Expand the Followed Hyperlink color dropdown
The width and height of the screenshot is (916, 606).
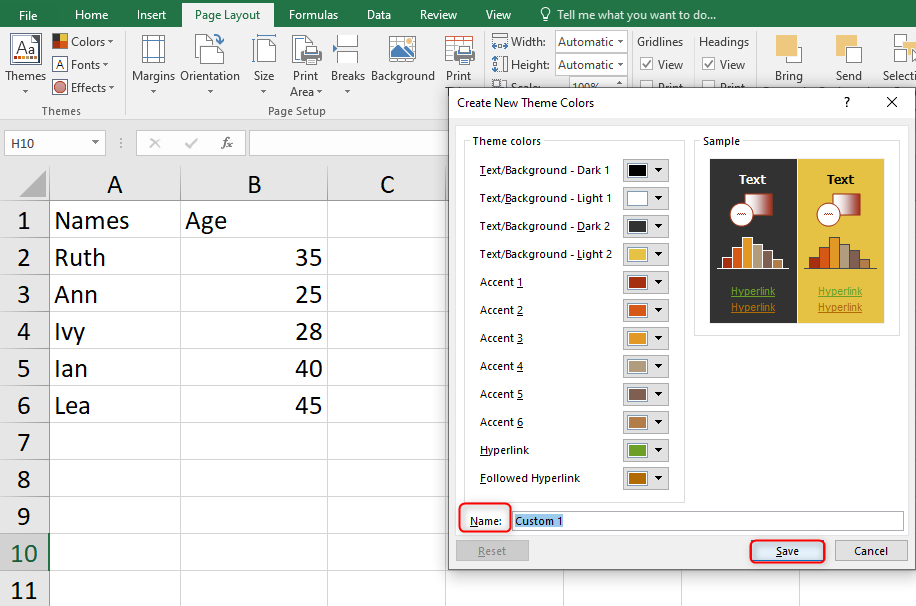point(659,478)
